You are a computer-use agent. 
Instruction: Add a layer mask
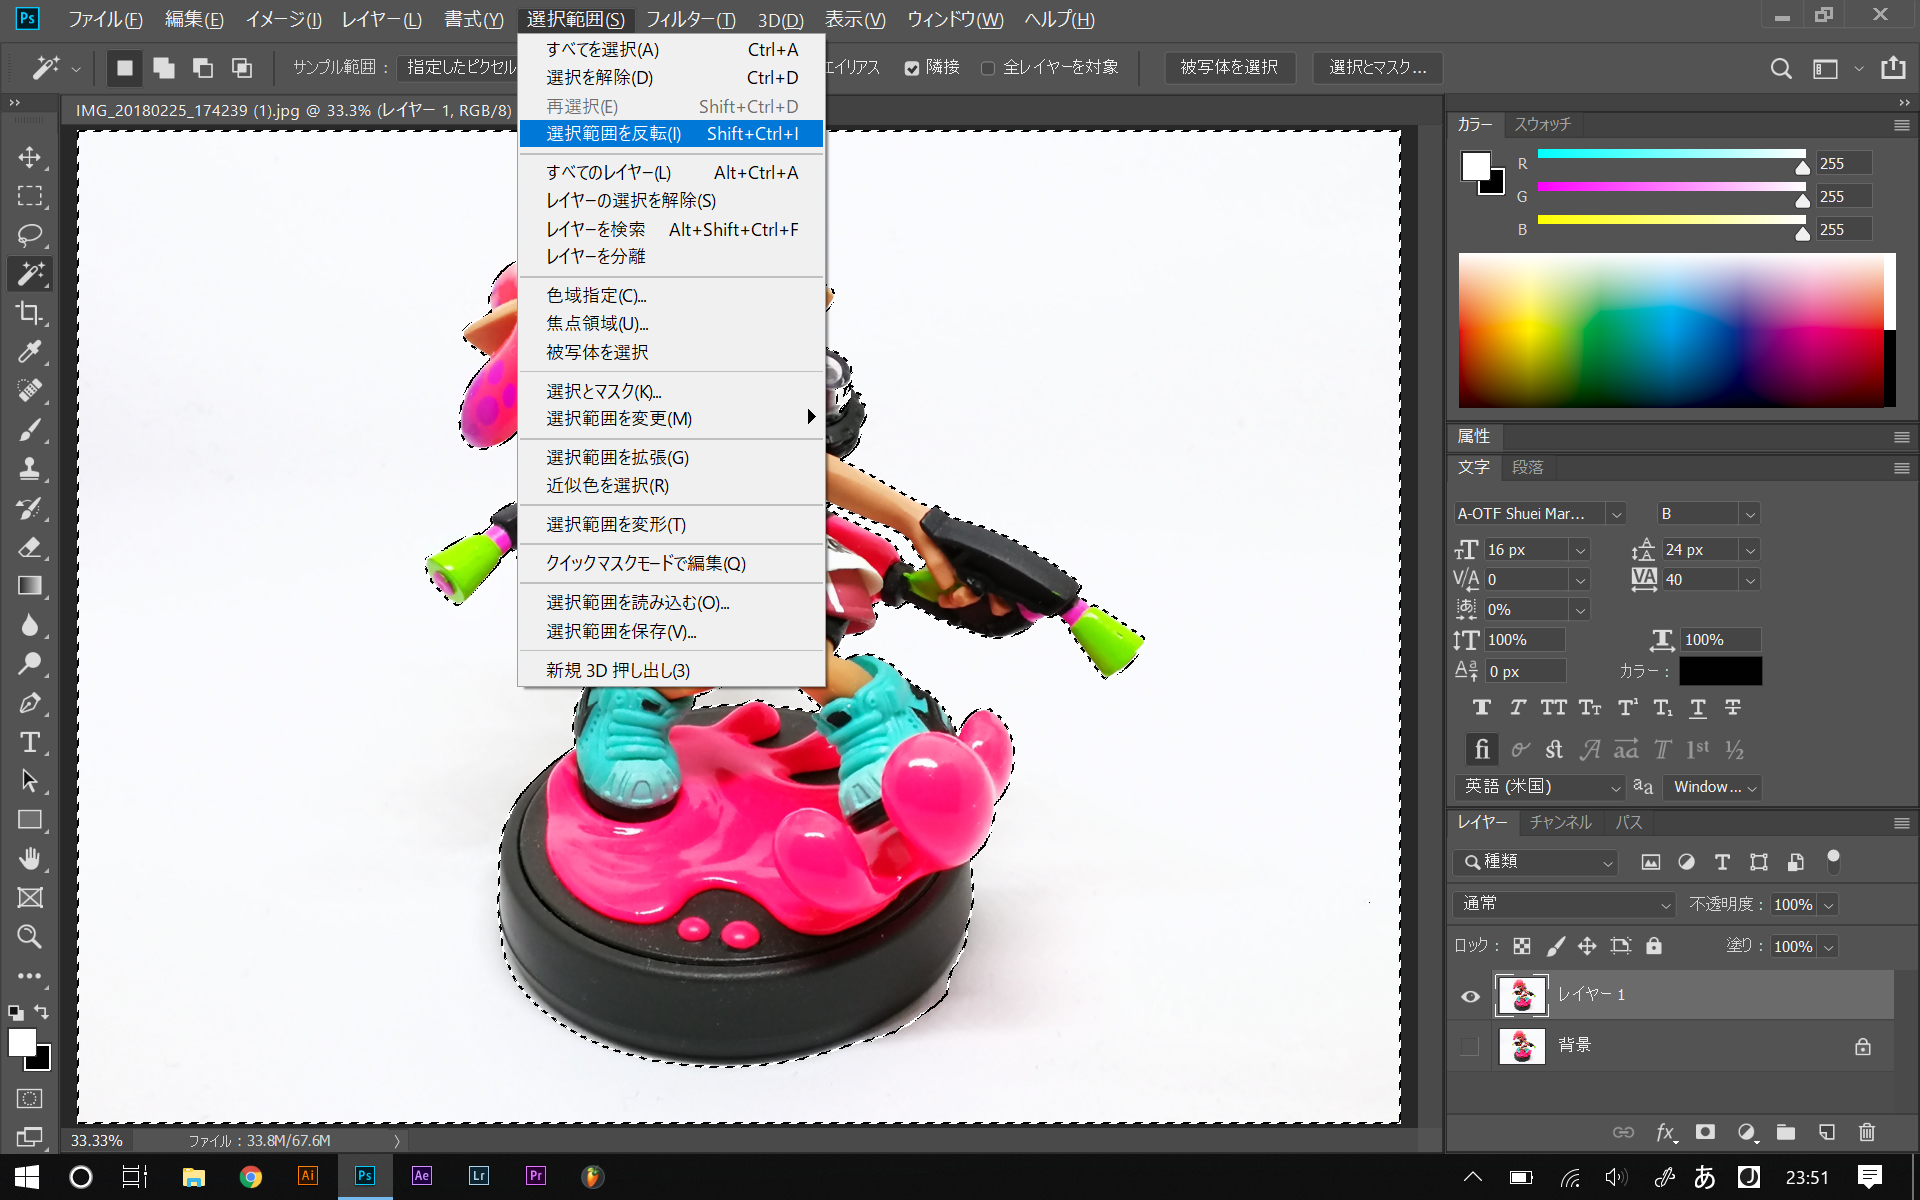tap(1705, 1132)
